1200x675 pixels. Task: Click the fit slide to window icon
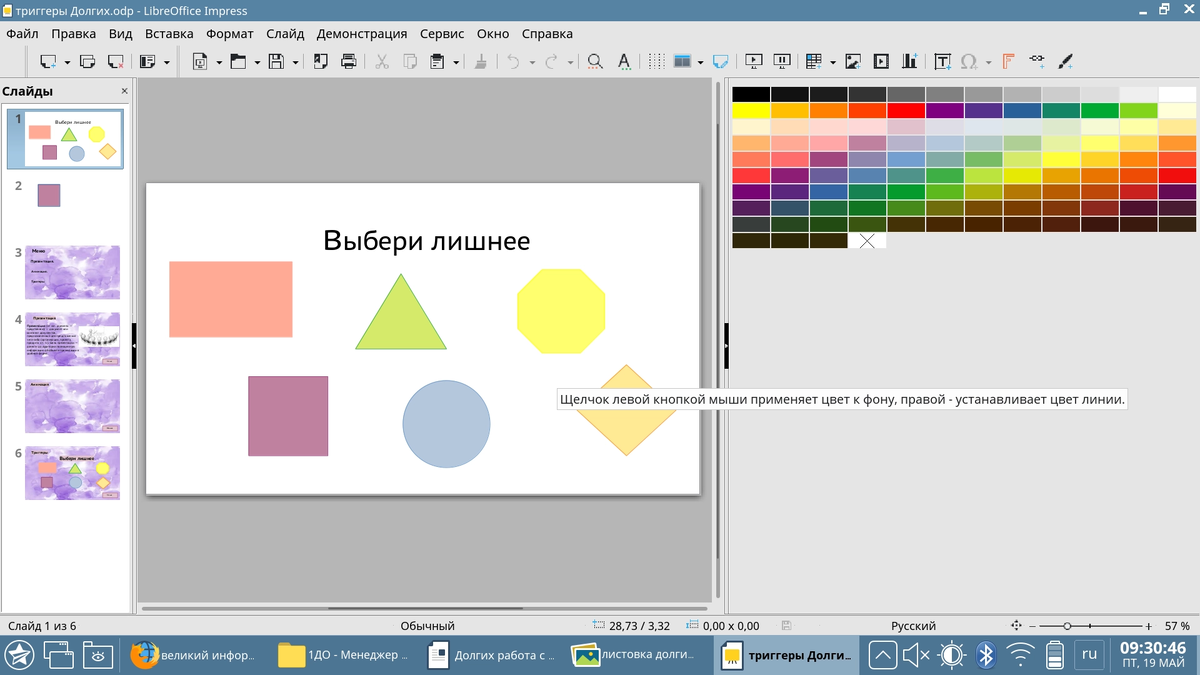tap(1017, 626)
